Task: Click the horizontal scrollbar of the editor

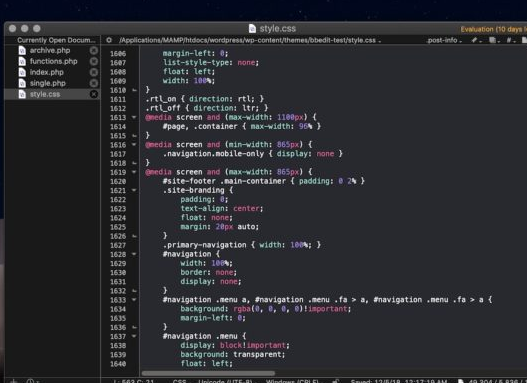Action: tap(208, 373)
